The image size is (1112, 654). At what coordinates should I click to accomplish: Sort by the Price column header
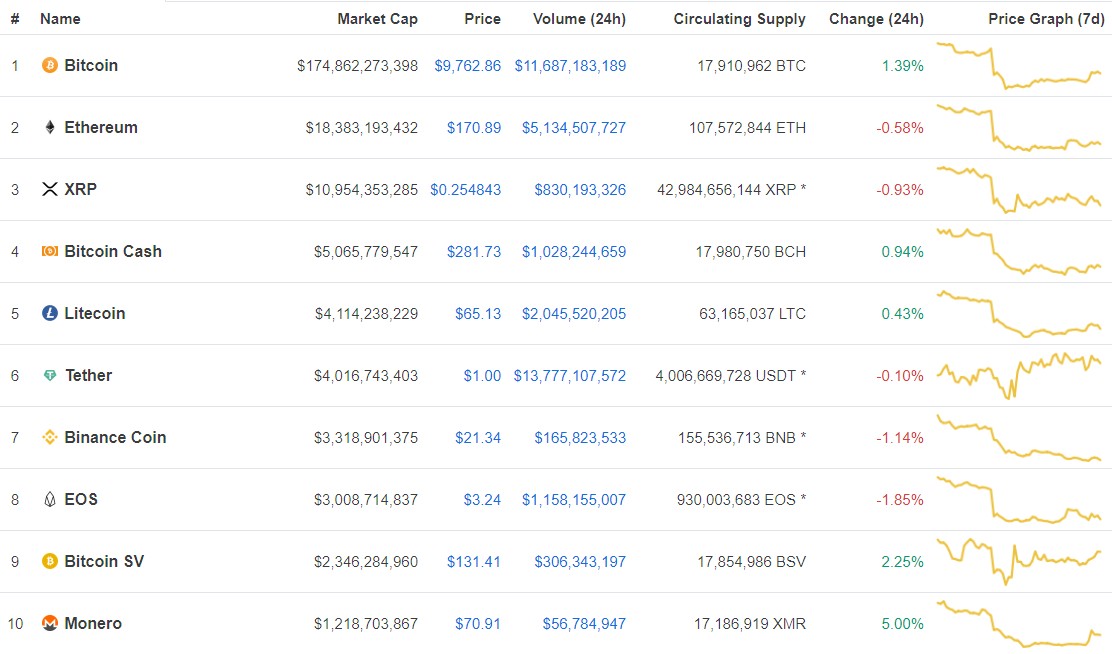[482, 19]
